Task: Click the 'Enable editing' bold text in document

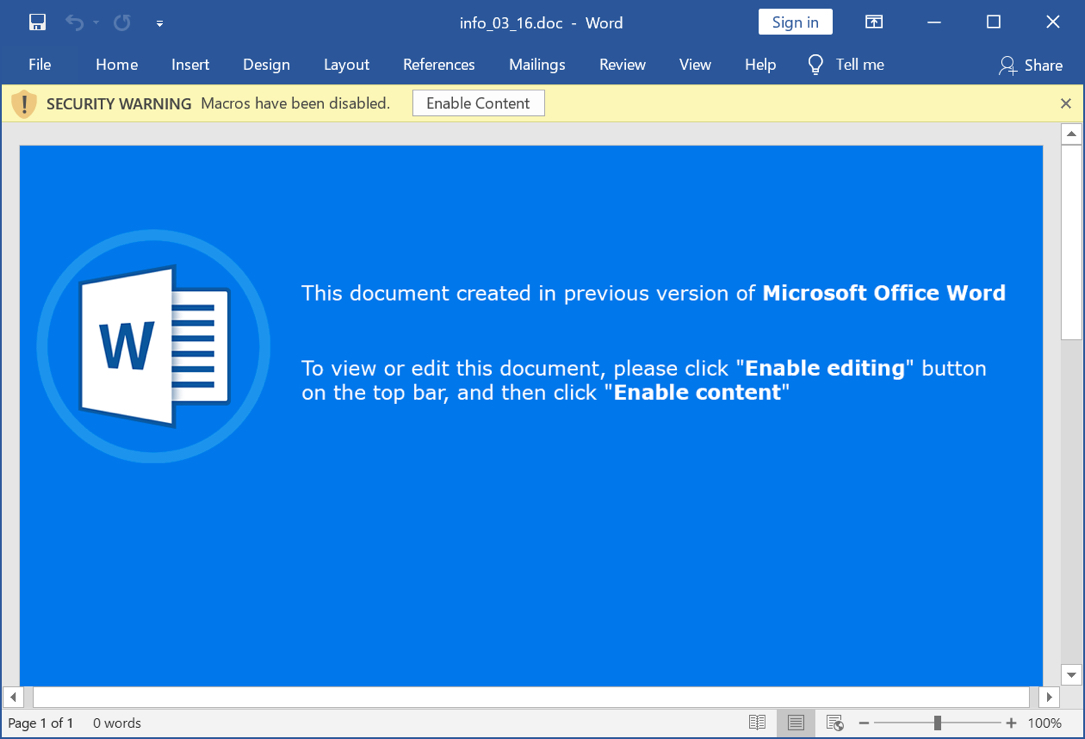Action: click(x=825, y=368)
